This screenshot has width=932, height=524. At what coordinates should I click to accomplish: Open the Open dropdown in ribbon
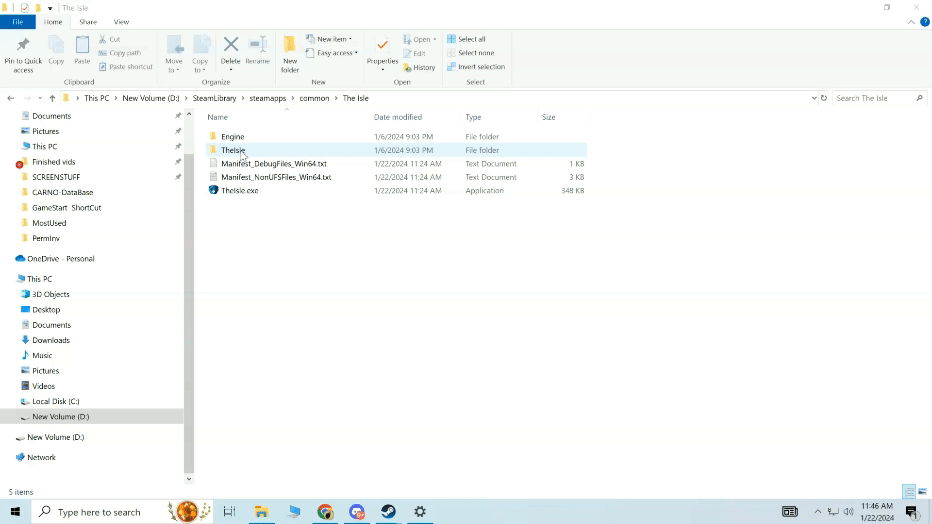point(420,39)
